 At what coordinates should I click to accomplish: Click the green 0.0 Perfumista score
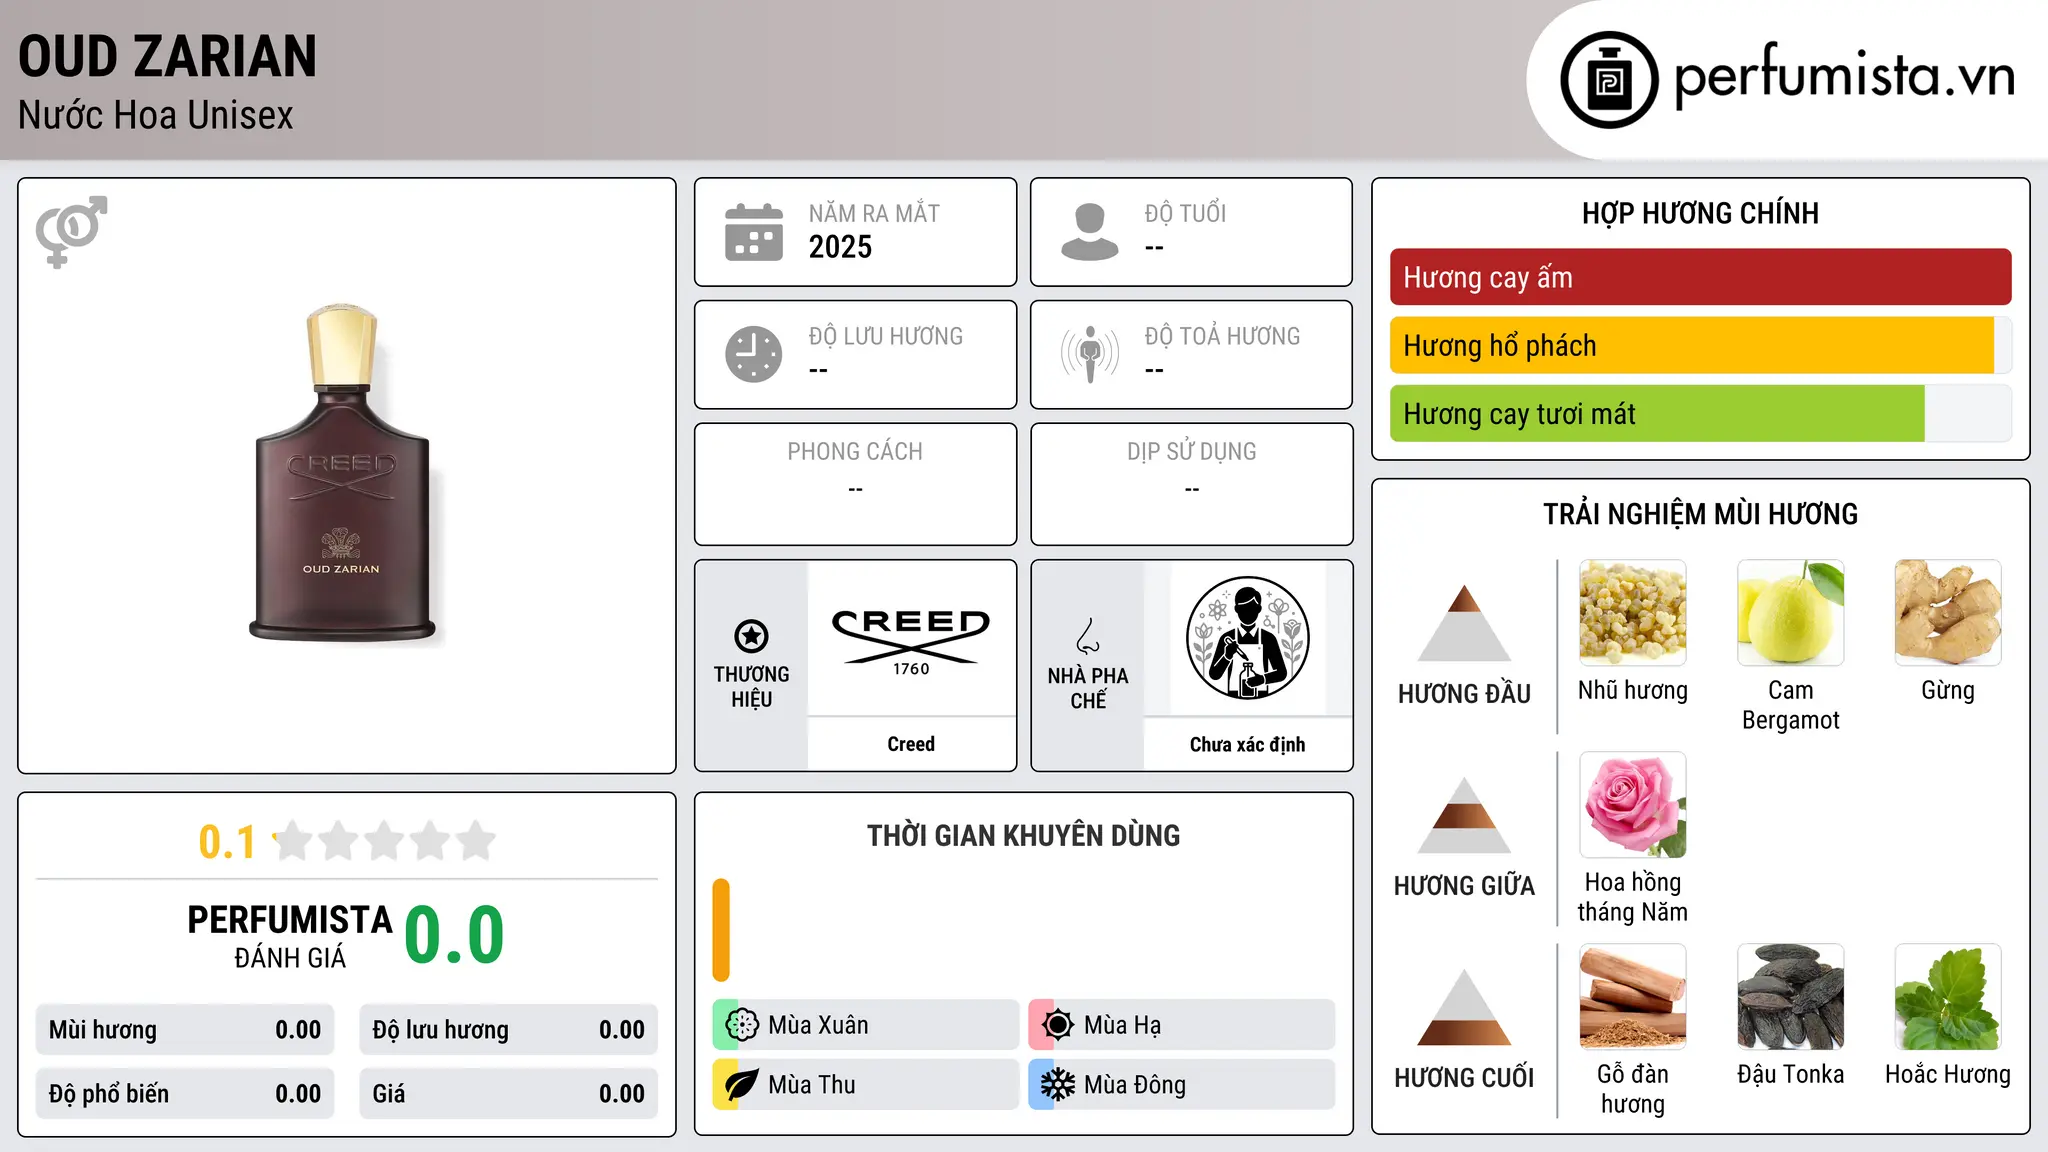pyautogui.click(x=454, y=935)
